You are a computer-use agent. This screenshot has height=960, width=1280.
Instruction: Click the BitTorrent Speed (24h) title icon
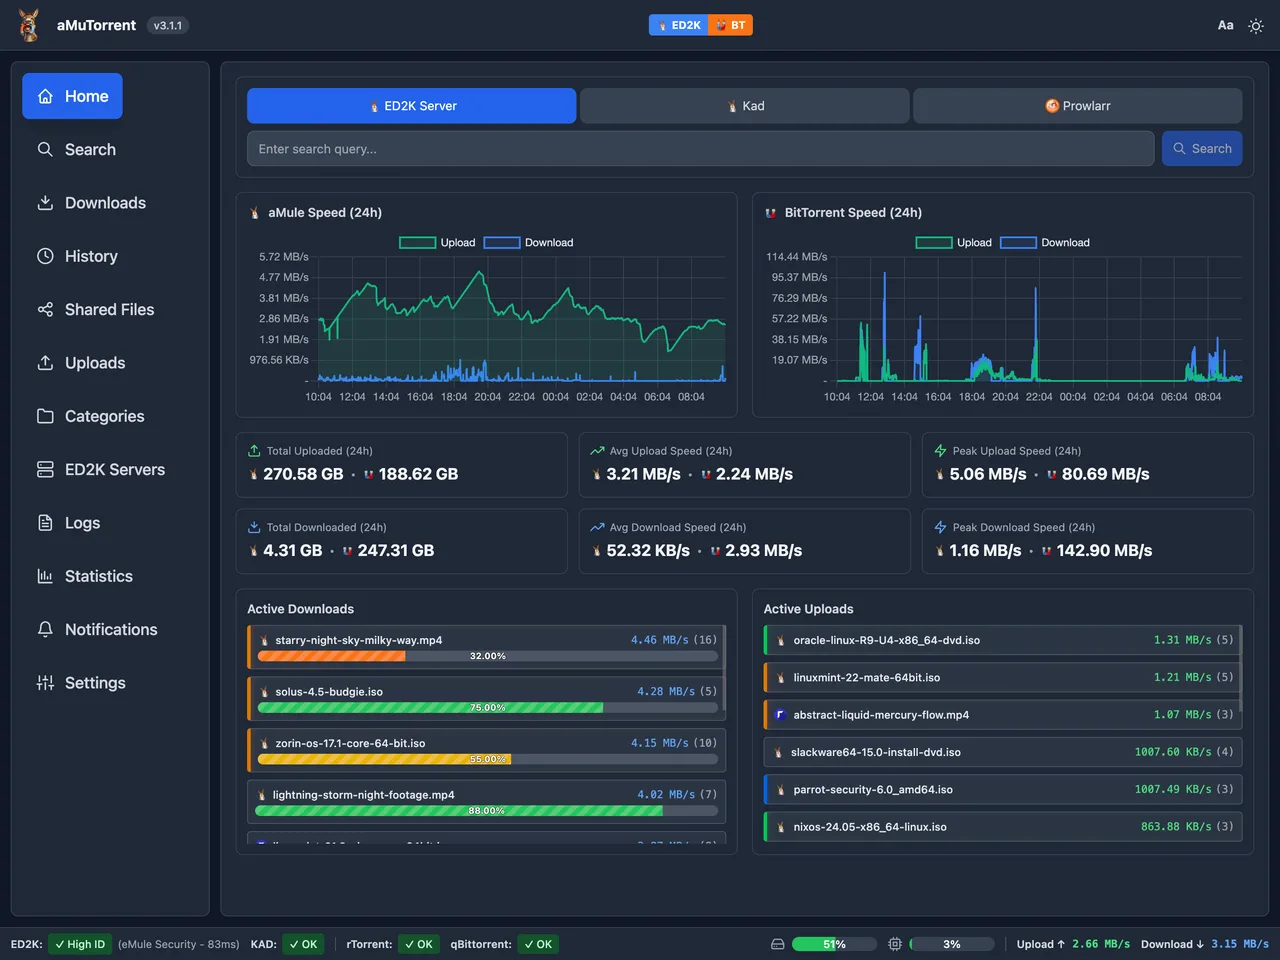[771, 213]
